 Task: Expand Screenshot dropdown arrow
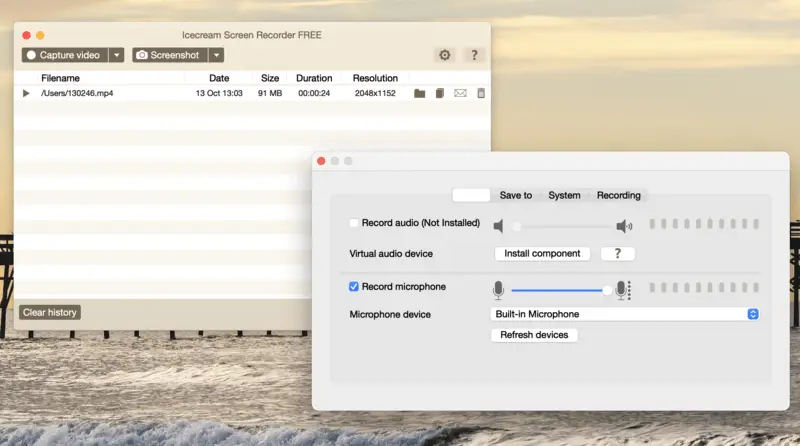click(x=216, y=55)
